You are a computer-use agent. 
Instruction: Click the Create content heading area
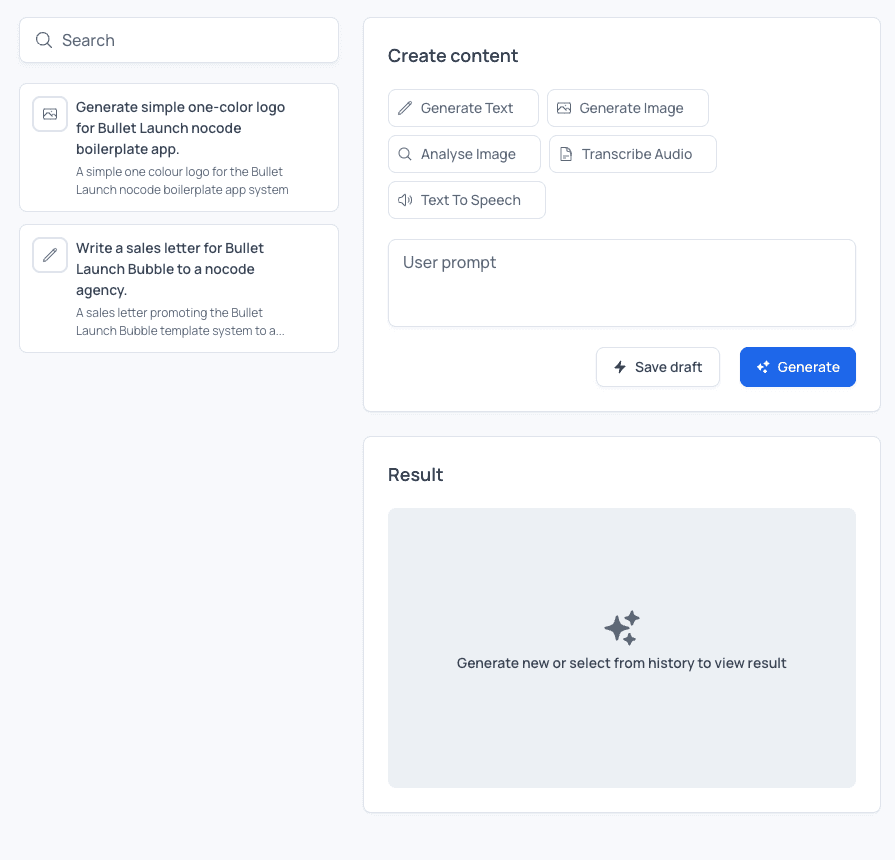pos(453,56)
